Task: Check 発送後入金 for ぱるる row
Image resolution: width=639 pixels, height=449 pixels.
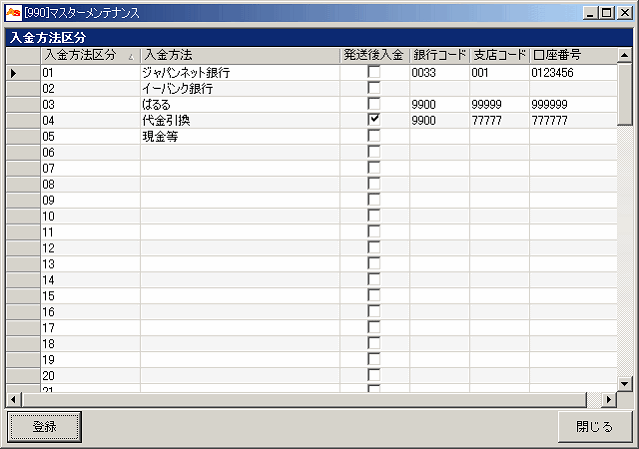Action: pyautogui.click(x=374, y=104)
